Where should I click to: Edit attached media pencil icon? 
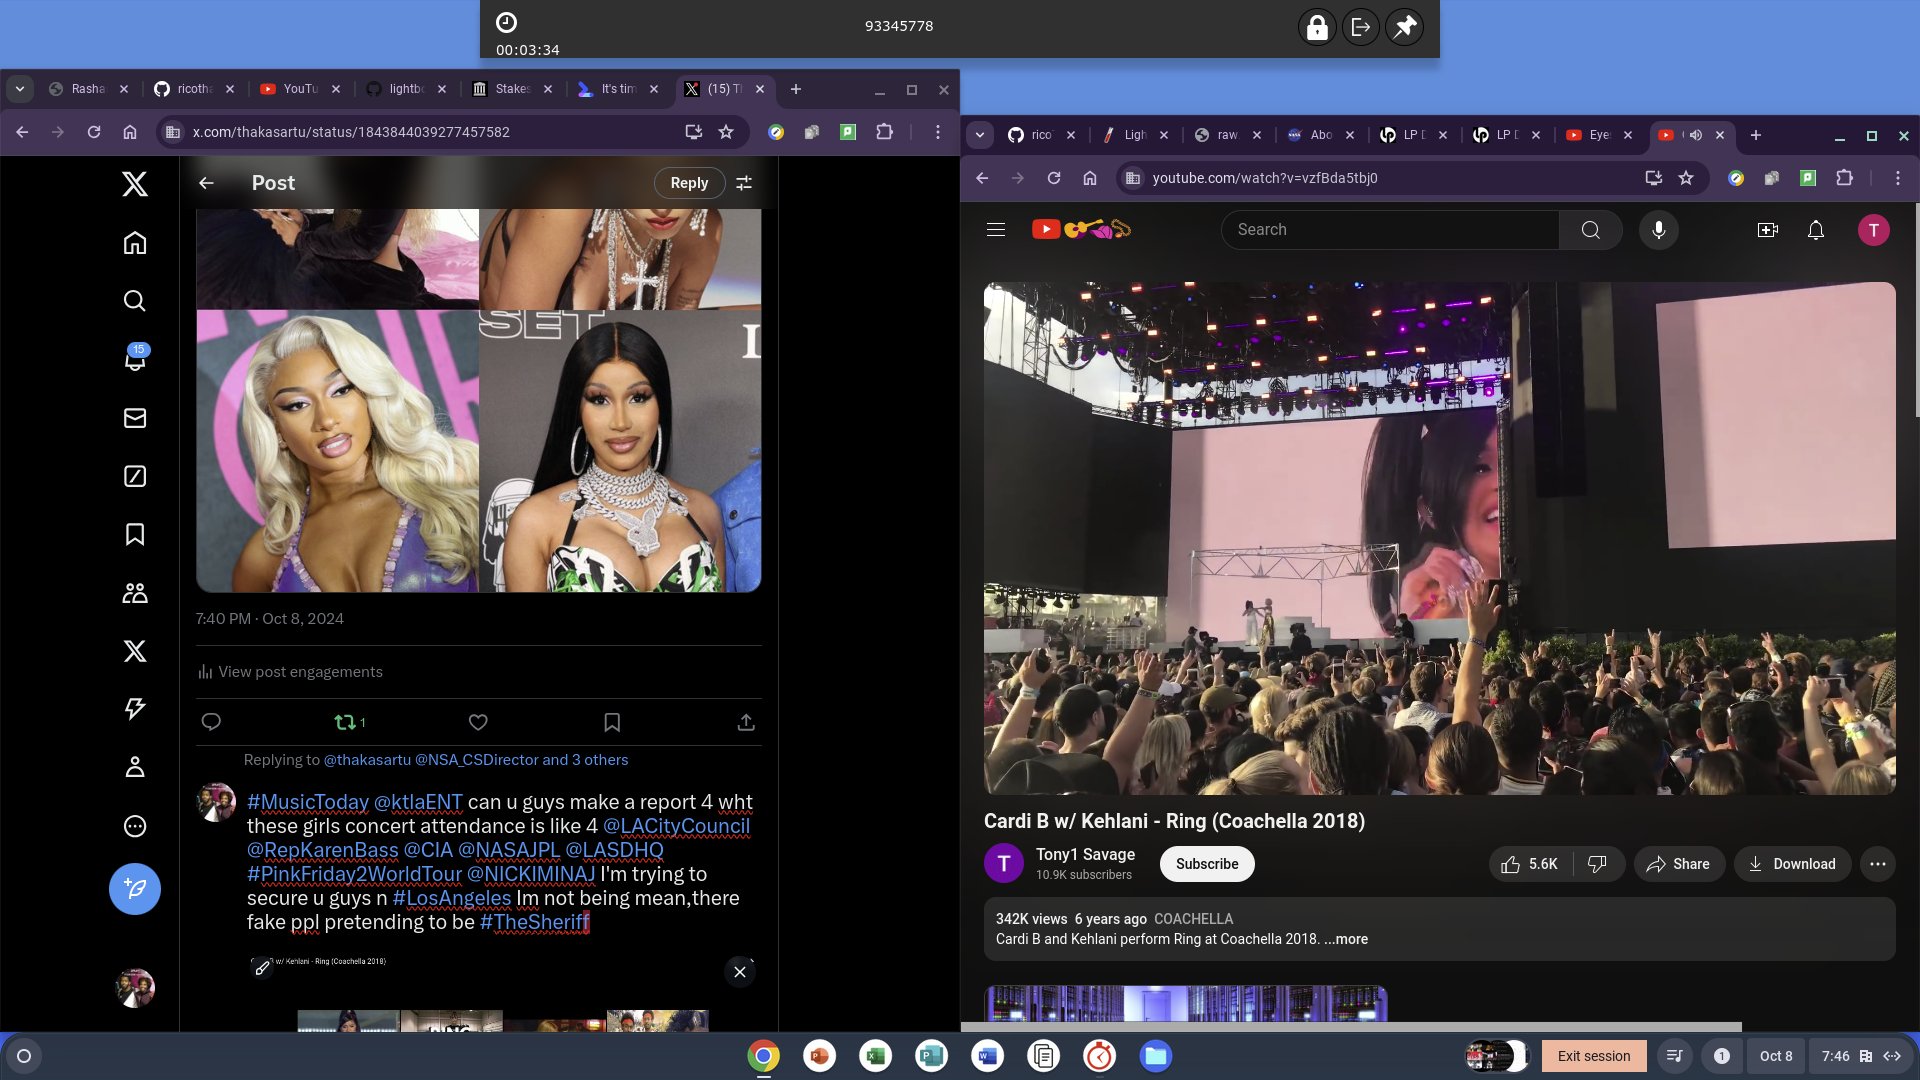click(262, 968)
